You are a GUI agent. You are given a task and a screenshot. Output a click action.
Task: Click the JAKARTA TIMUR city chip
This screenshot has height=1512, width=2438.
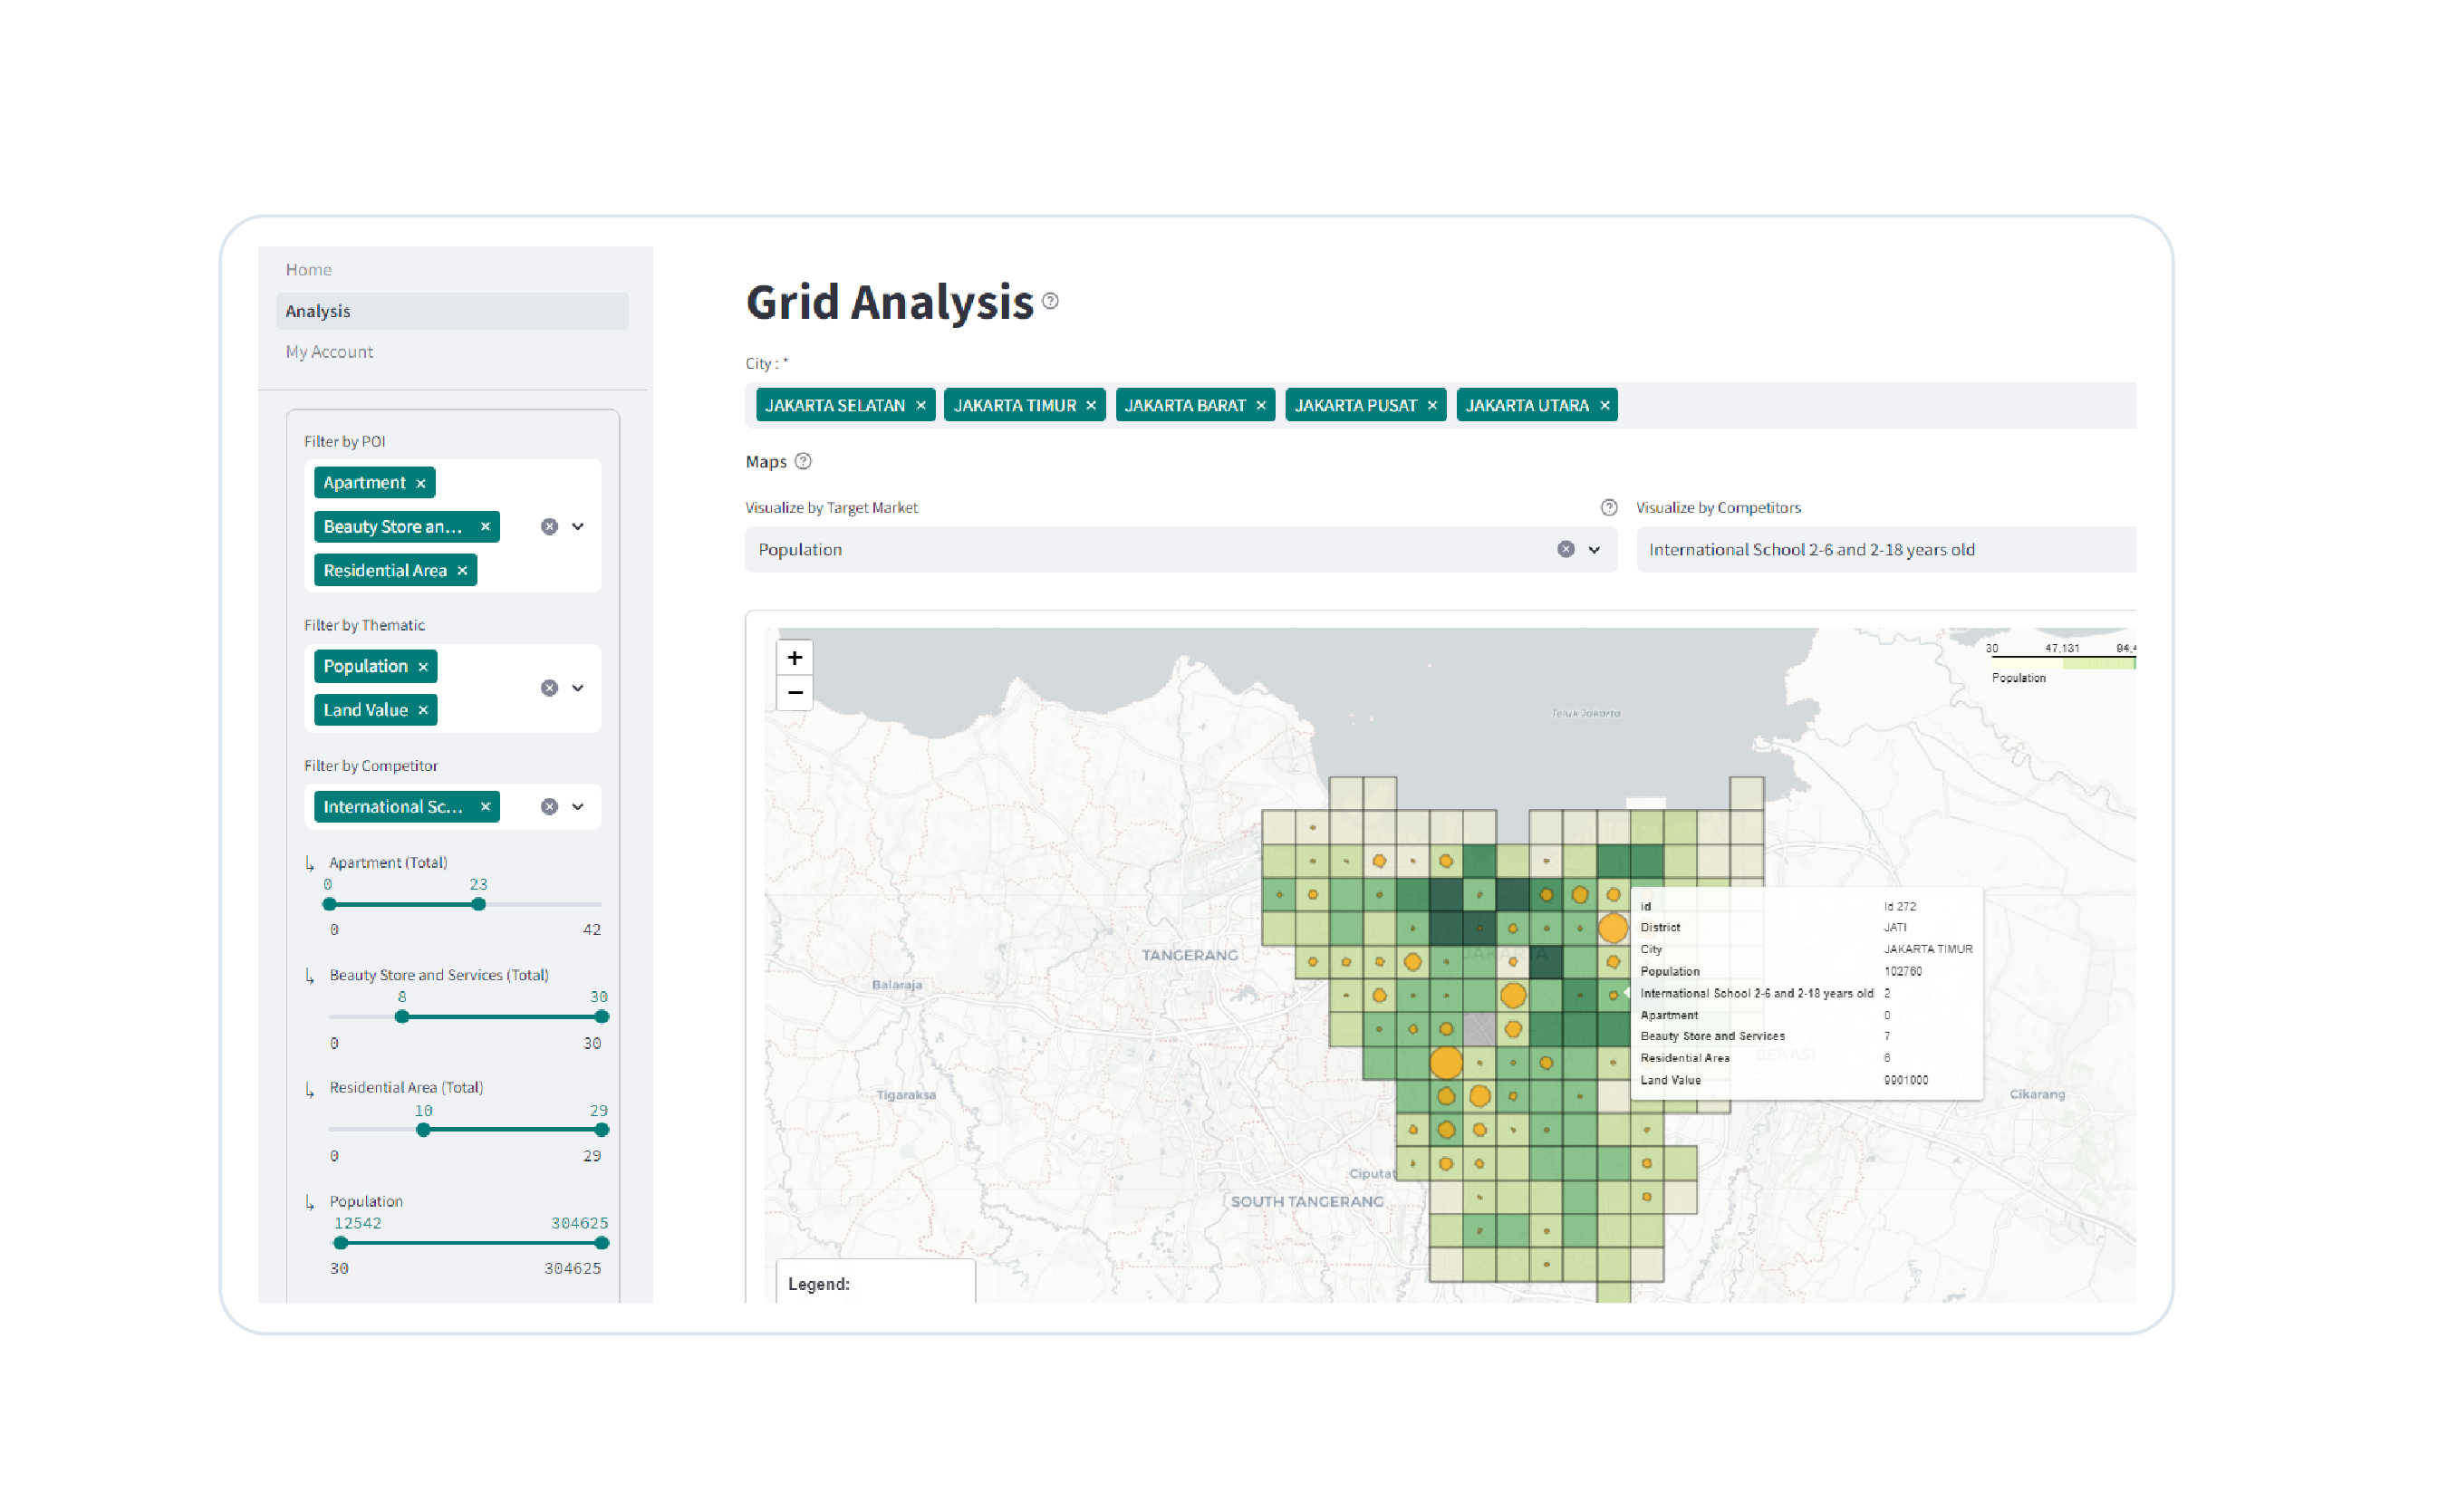(x=1024, y=405)
